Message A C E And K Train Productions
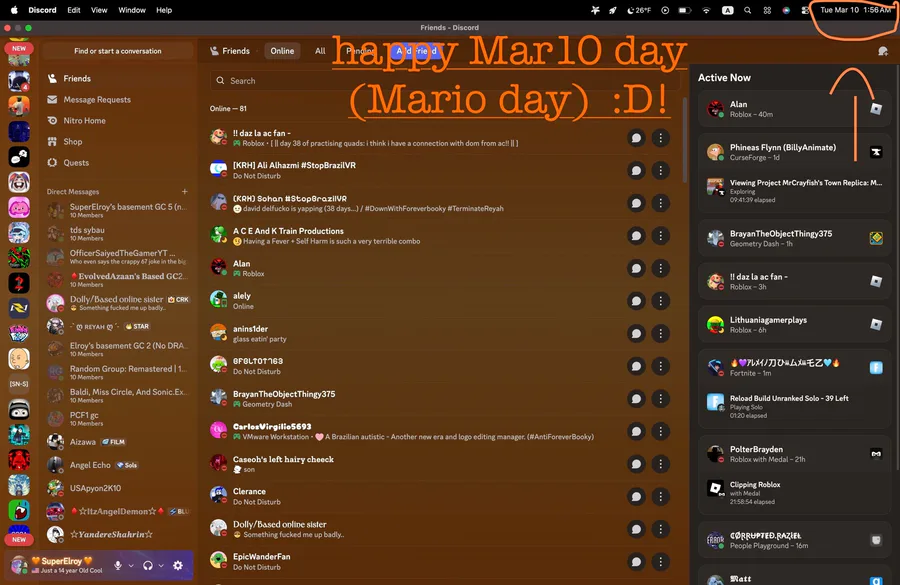Image resolution: width=900 pixels, height=585 pixels. coord(636,235)
